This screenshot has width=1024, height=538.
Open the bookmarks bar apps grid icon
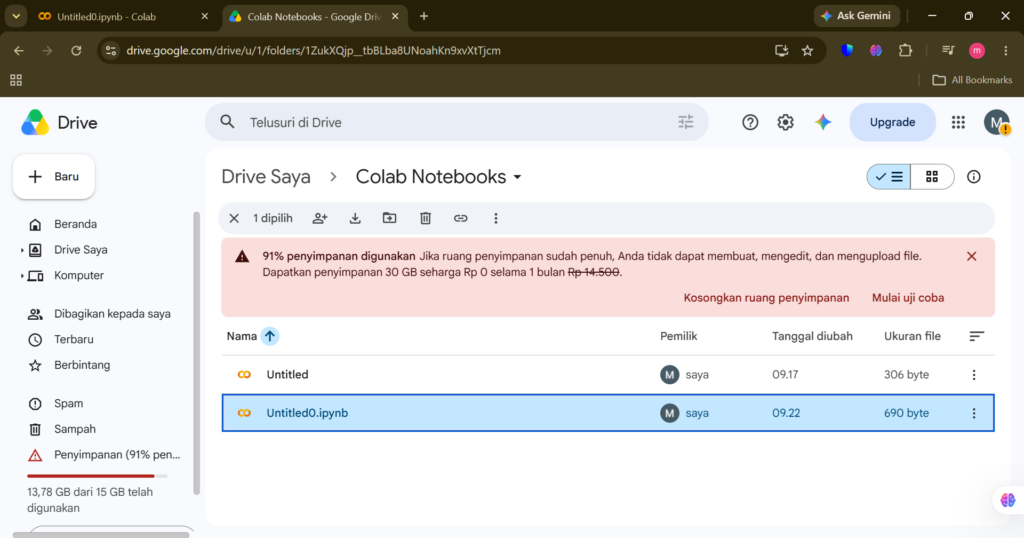click(16, 80)
